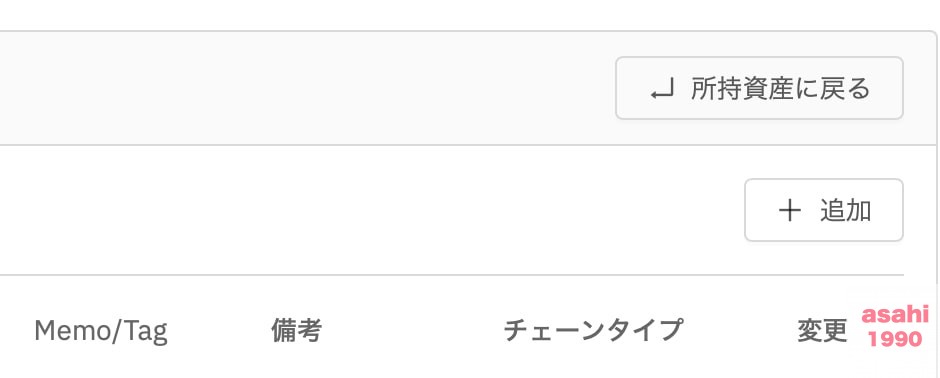The image size is (940, 378).
Task: Sort the table by チェーンタイプ
Action: point(592,330)
